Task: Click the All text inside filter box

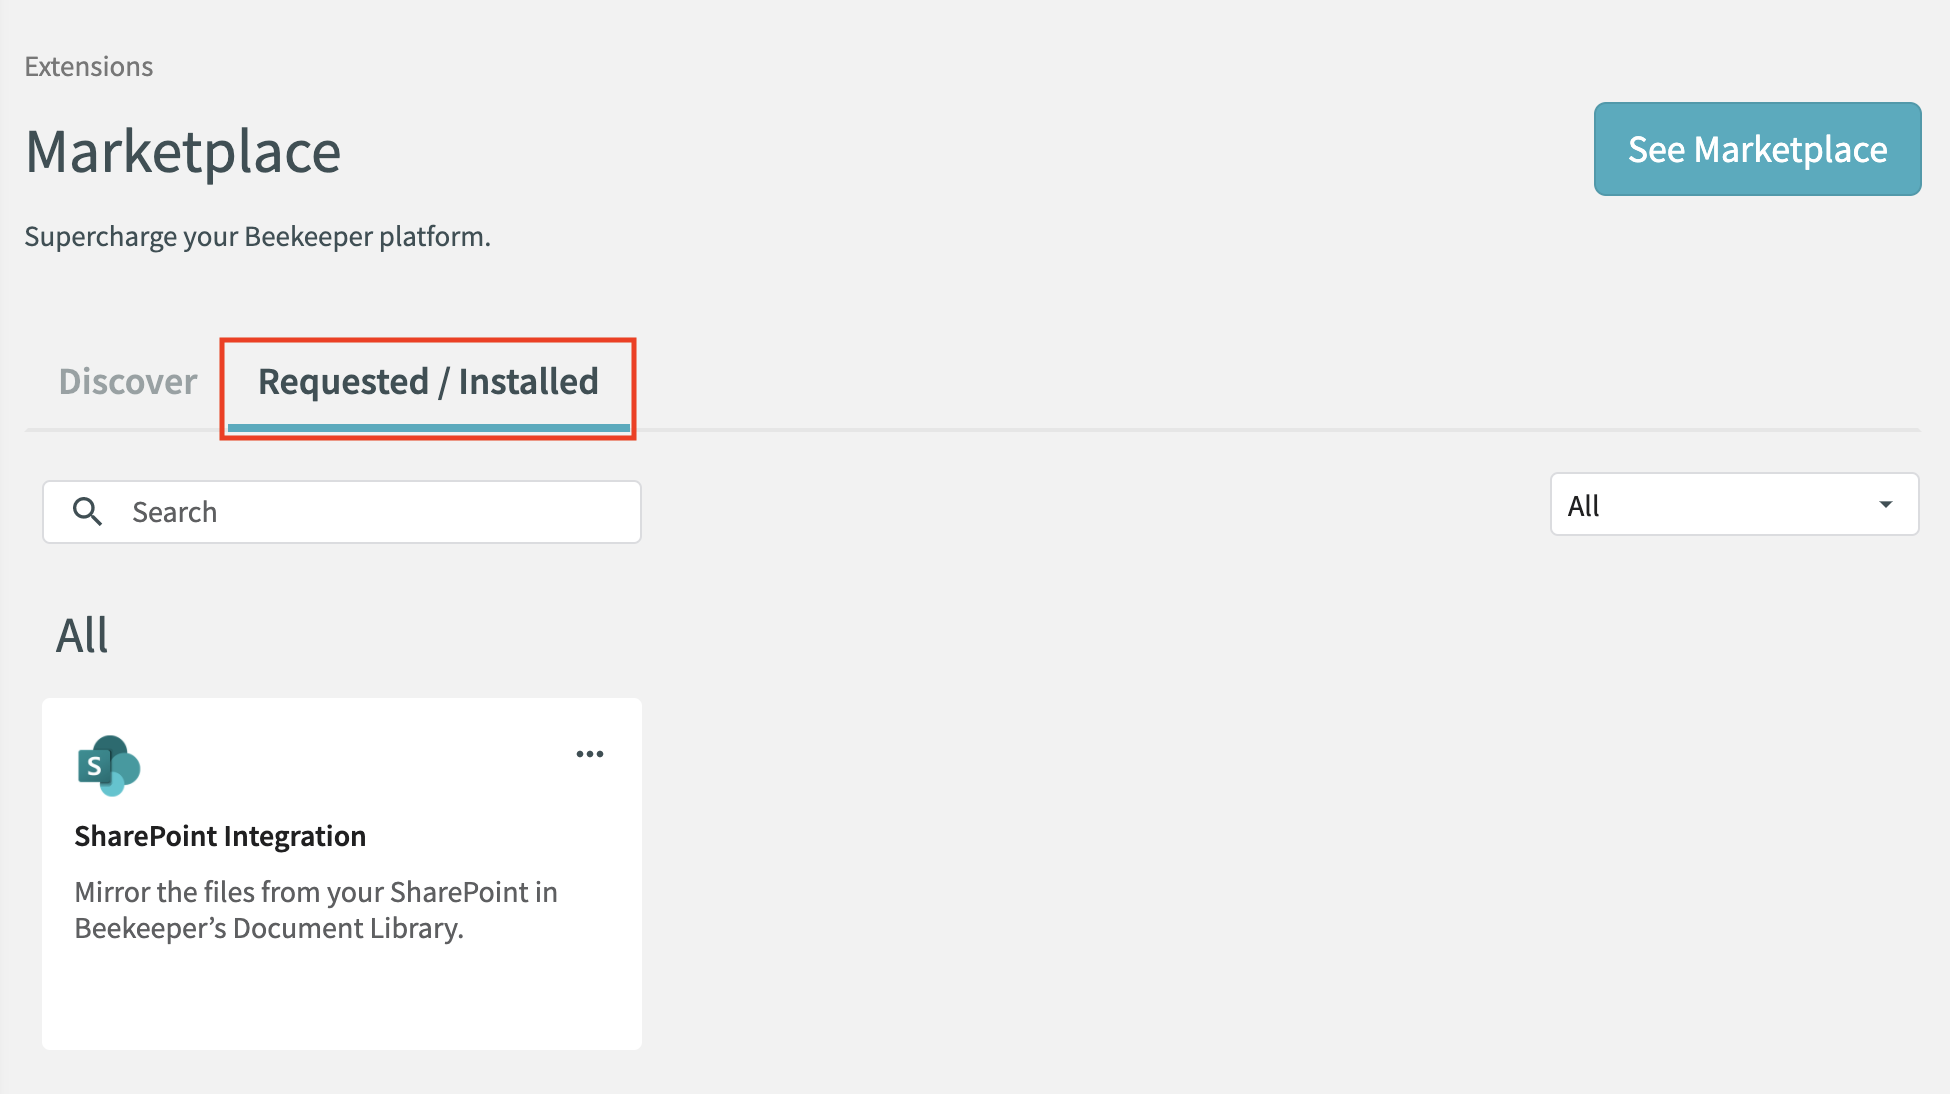Action: click(x=1583, y=506)
